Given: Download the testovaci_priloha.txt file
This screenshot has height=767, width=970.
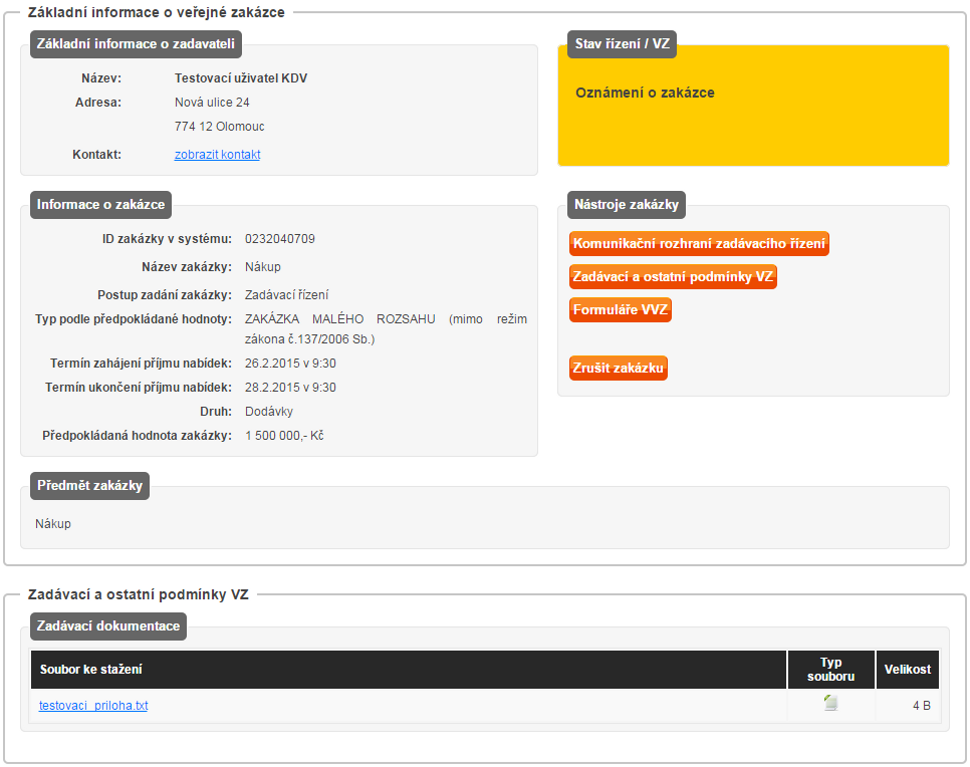Looking at the screenshot, I should [x=93, y=706].
